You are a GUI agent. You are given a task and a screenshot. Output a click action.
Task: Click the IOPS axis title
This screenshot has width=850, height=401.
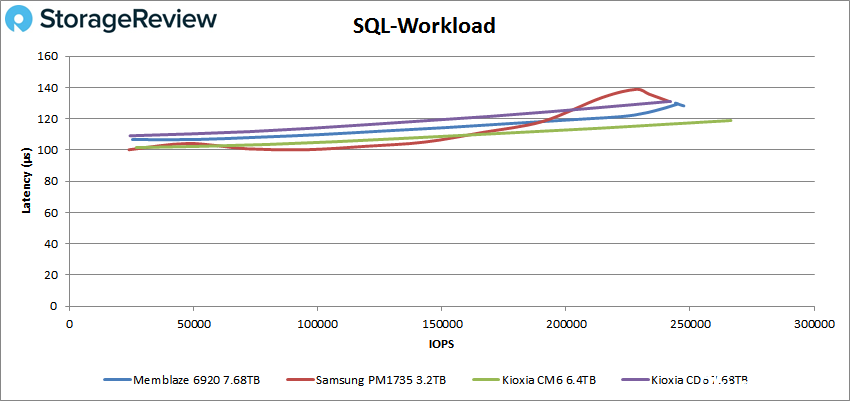441,344
